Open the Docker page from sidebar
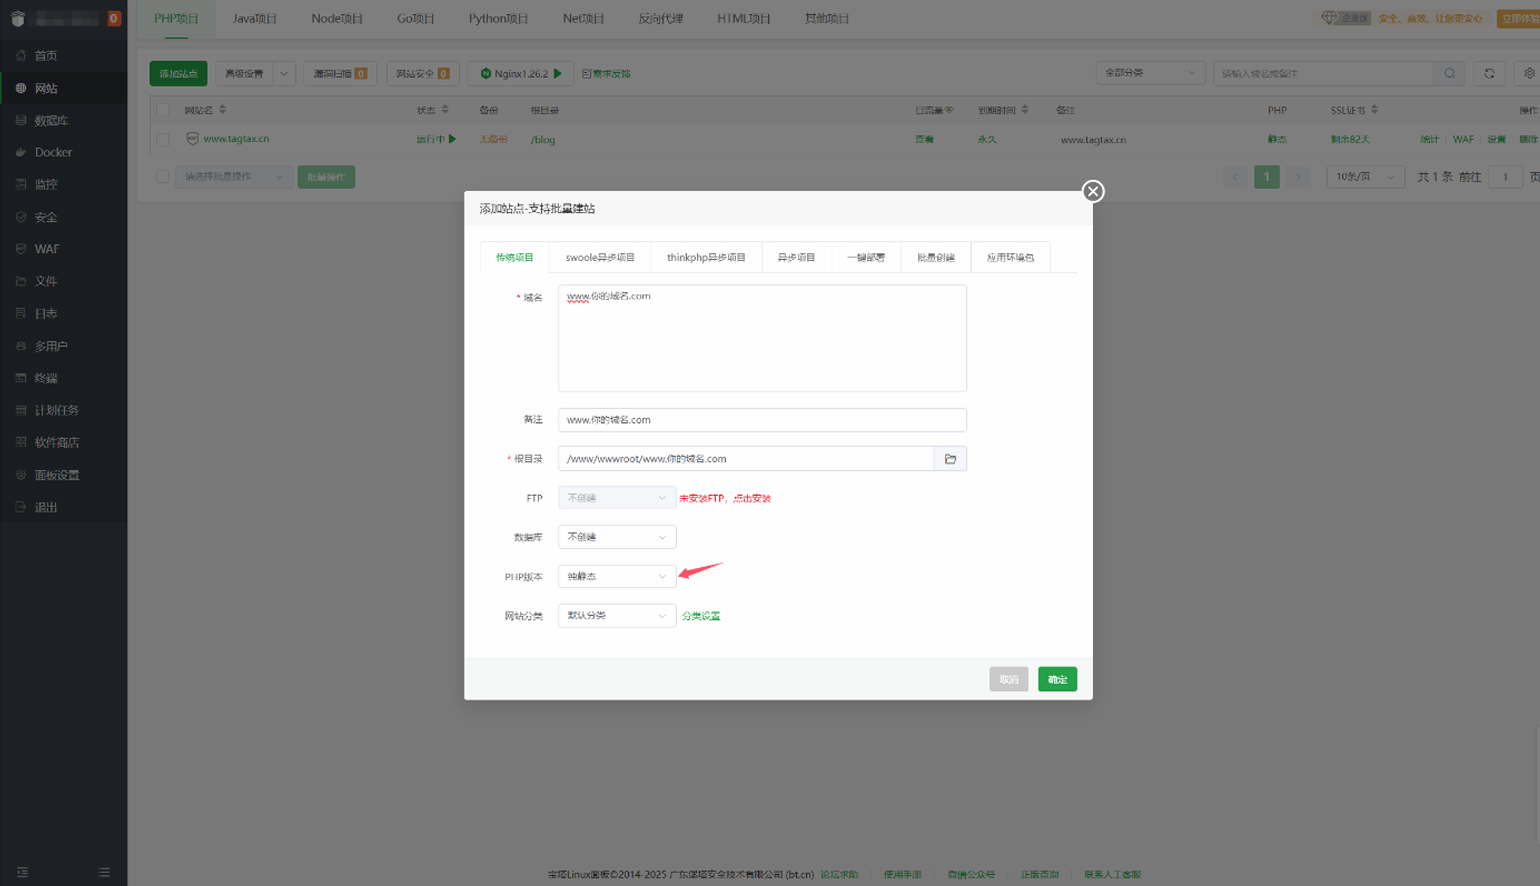 point(53,152)
